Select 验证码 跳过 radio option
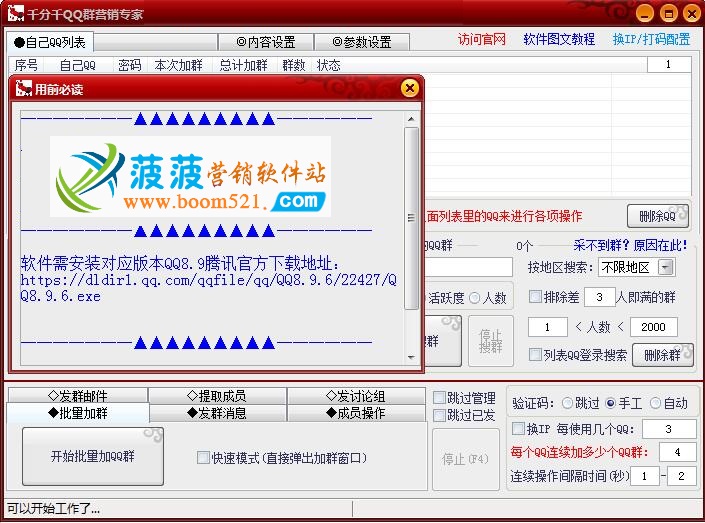The width and height of the screenshot is (705, 523). pos(567,403)
